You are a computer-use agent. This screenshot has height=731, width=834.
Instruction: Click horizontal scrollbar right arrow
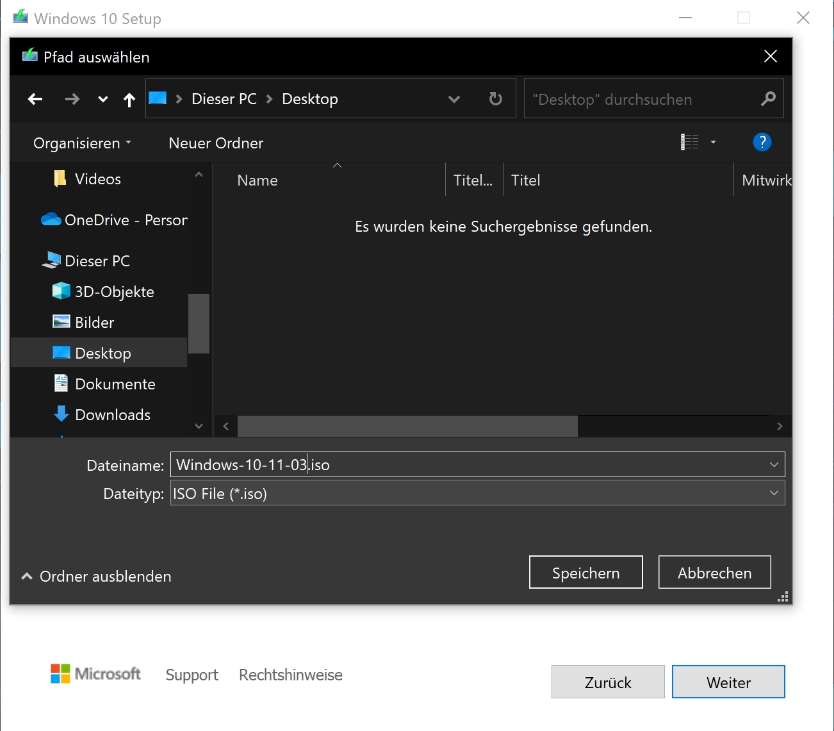(779, 426)
